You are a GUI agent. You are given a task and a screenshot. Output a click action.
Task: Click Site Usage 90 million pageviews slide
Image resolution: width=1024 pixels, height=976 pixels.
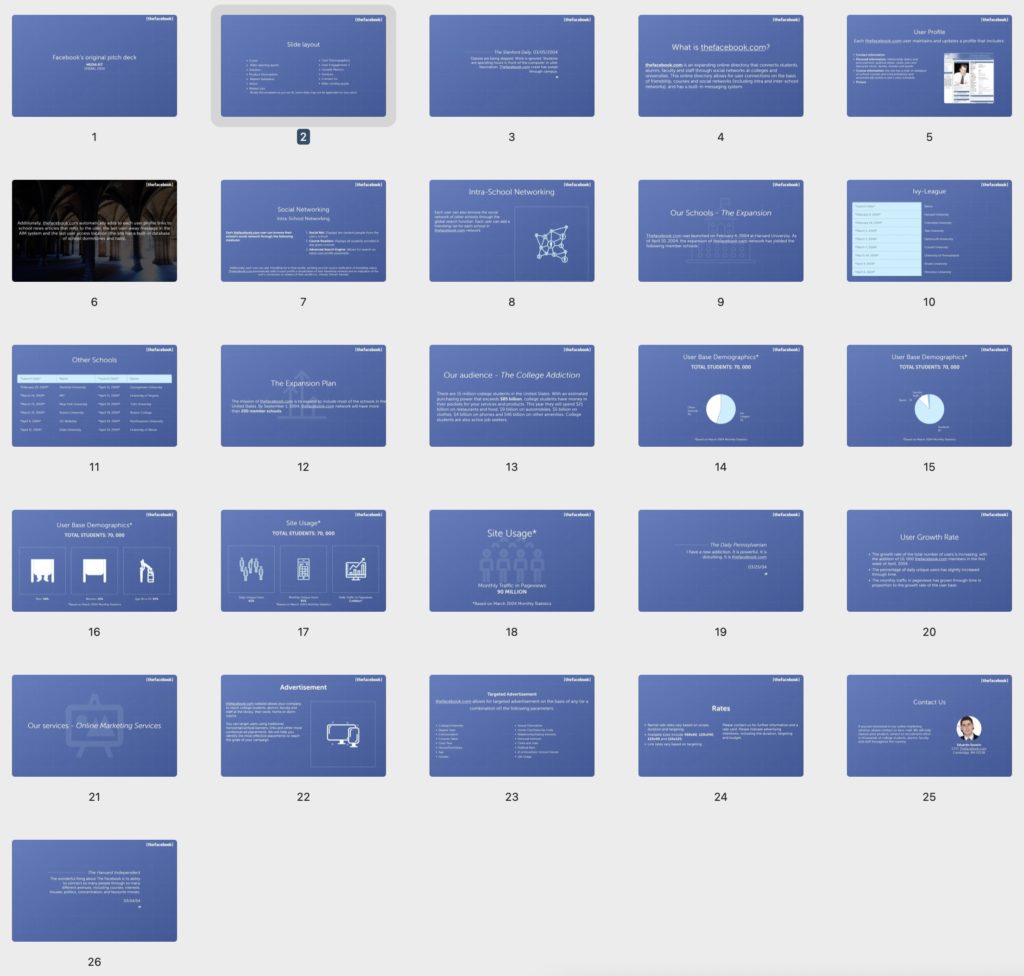[511, 561]
